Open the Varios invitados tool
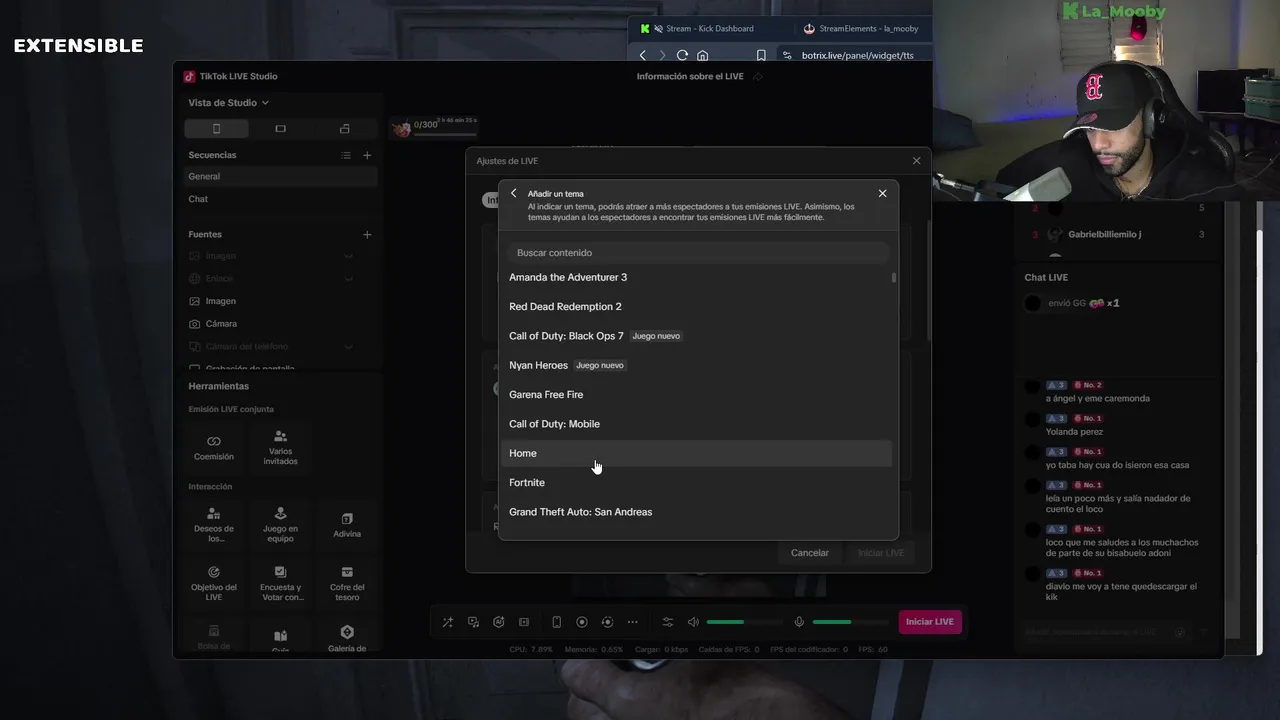 pos(280,447)
